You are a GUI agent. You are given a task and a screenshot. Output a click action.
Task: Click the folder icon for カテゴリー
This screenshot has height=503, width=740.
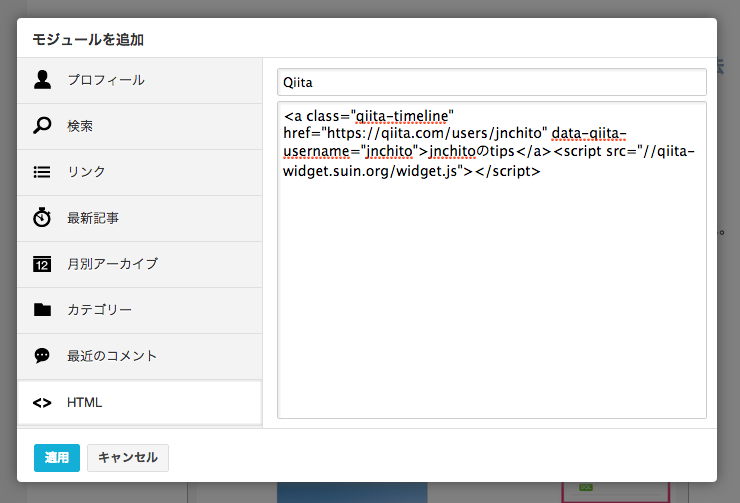click(42, 310)
